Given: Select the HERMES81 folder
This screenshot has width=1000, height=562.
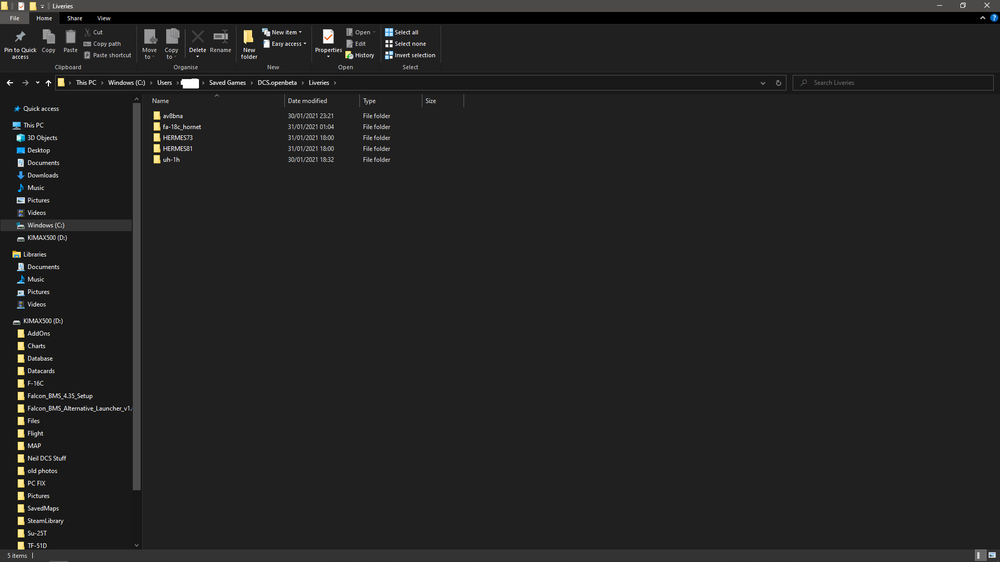Looking at the screenshot, I should pos(172,148).
